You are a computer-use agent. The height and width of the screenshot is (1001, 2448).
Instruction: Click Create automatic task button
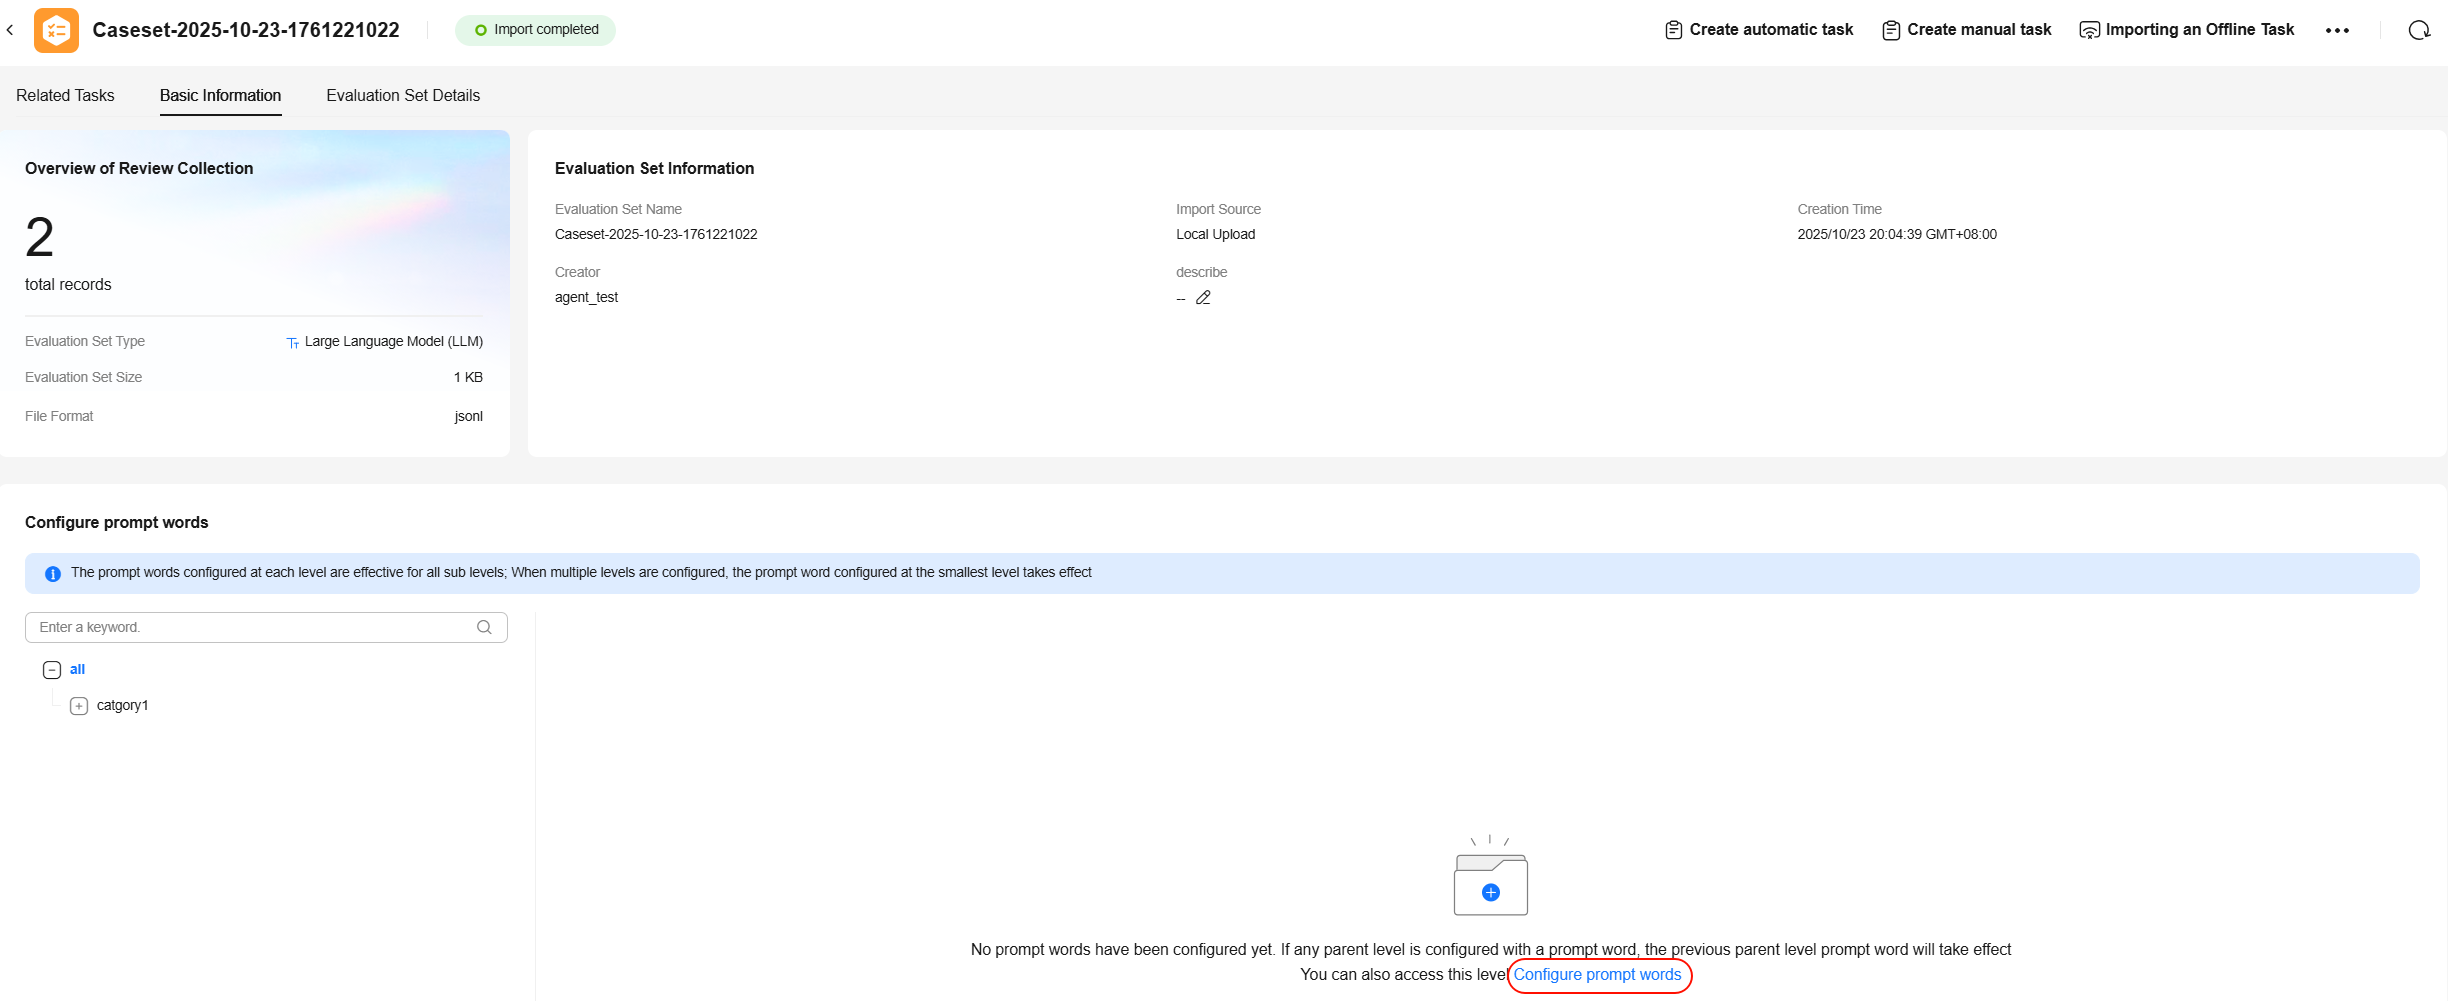click(1759, 30)
